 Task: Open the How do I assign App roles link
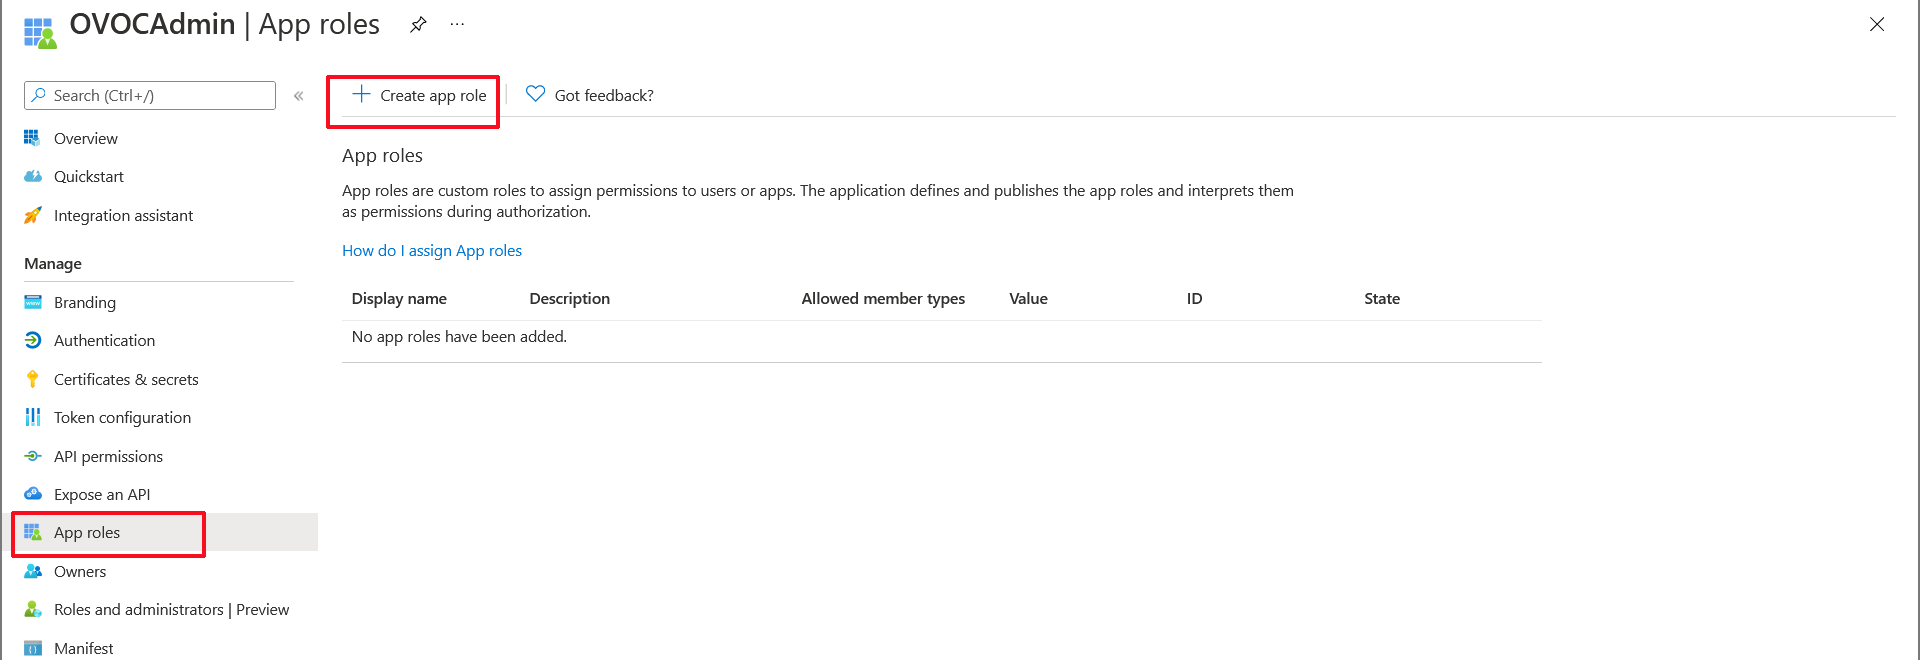tap(431, 251)
